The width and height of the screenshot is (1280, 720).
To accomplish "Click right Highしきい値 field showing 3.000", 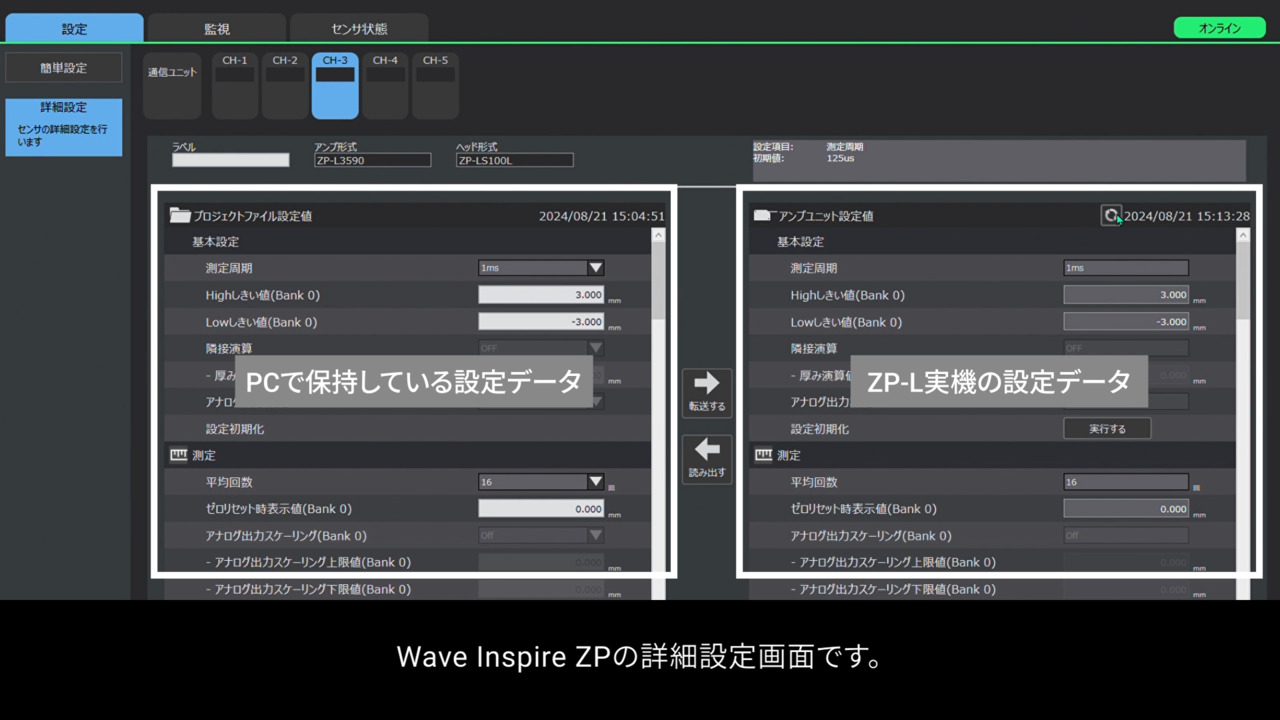I will (x=1126, y=295).
